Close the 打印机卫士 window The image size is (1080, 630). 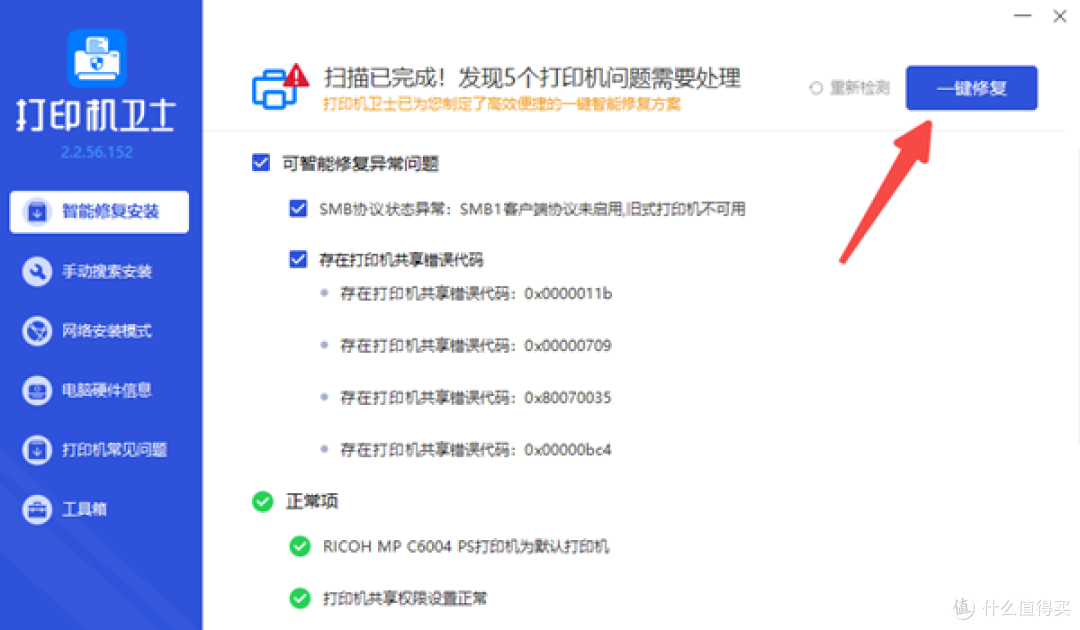point(1060,16)
